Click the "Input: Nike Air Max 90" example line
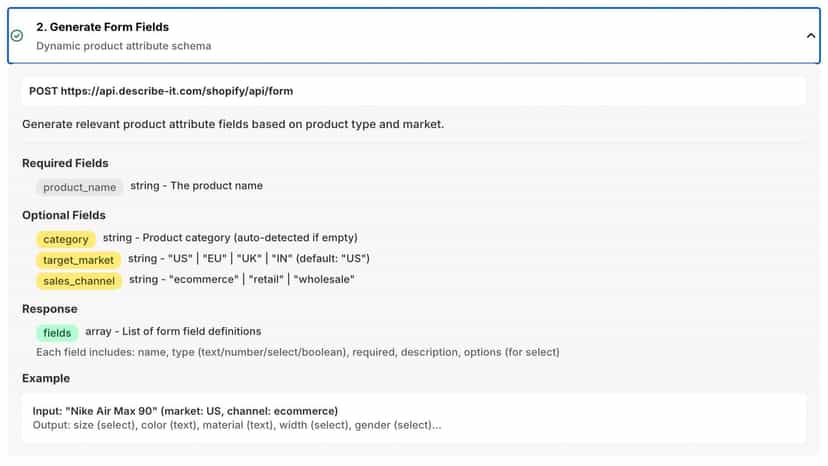Screen dimensions: 828x466 tap(185, 411)
